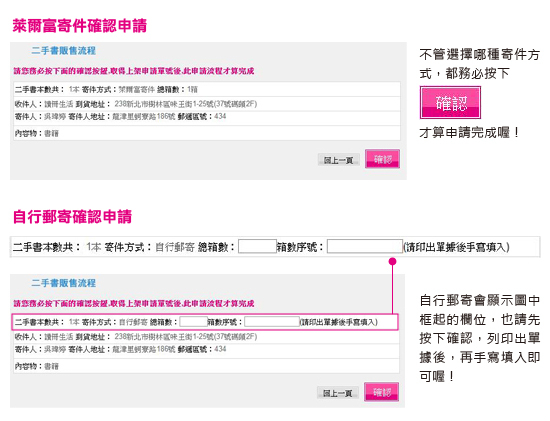Click the 自行郵寄確認申請 heading
The image size is (550, 421).
click(72, 216)
